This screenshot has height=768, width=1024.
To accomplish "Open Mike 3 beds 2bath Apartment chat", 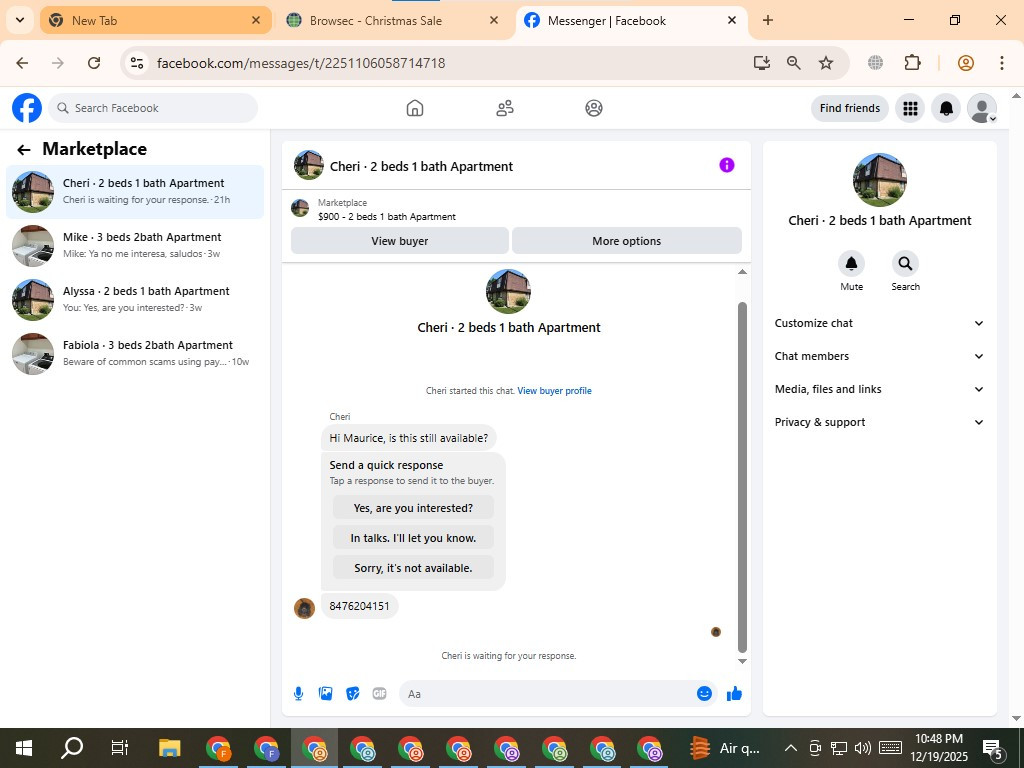I will coord(135,246).
